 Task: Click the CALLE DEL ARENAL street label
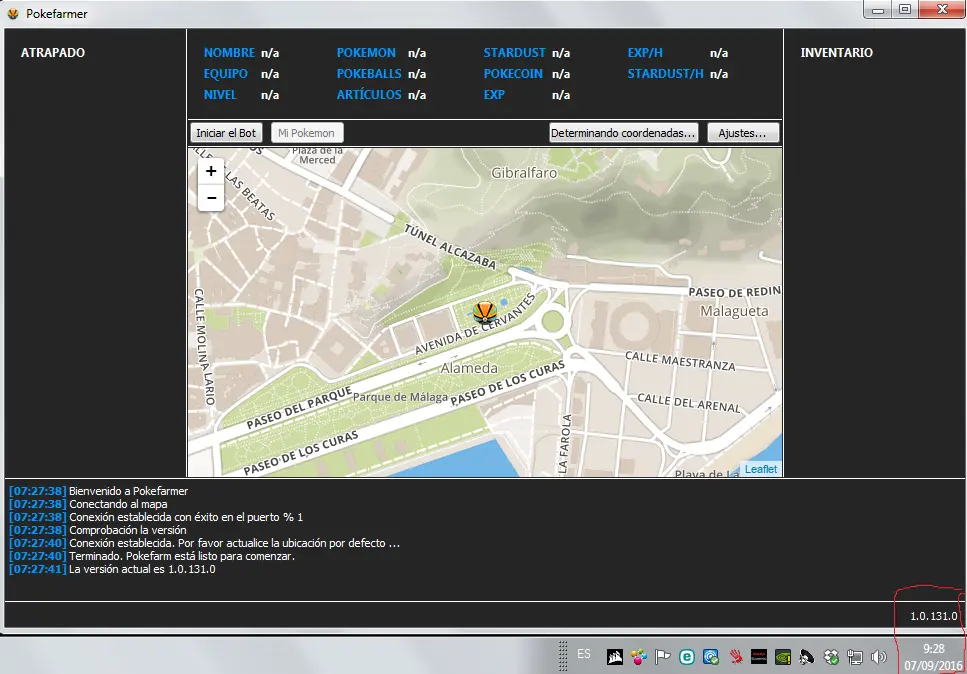(x=689, y=403)
